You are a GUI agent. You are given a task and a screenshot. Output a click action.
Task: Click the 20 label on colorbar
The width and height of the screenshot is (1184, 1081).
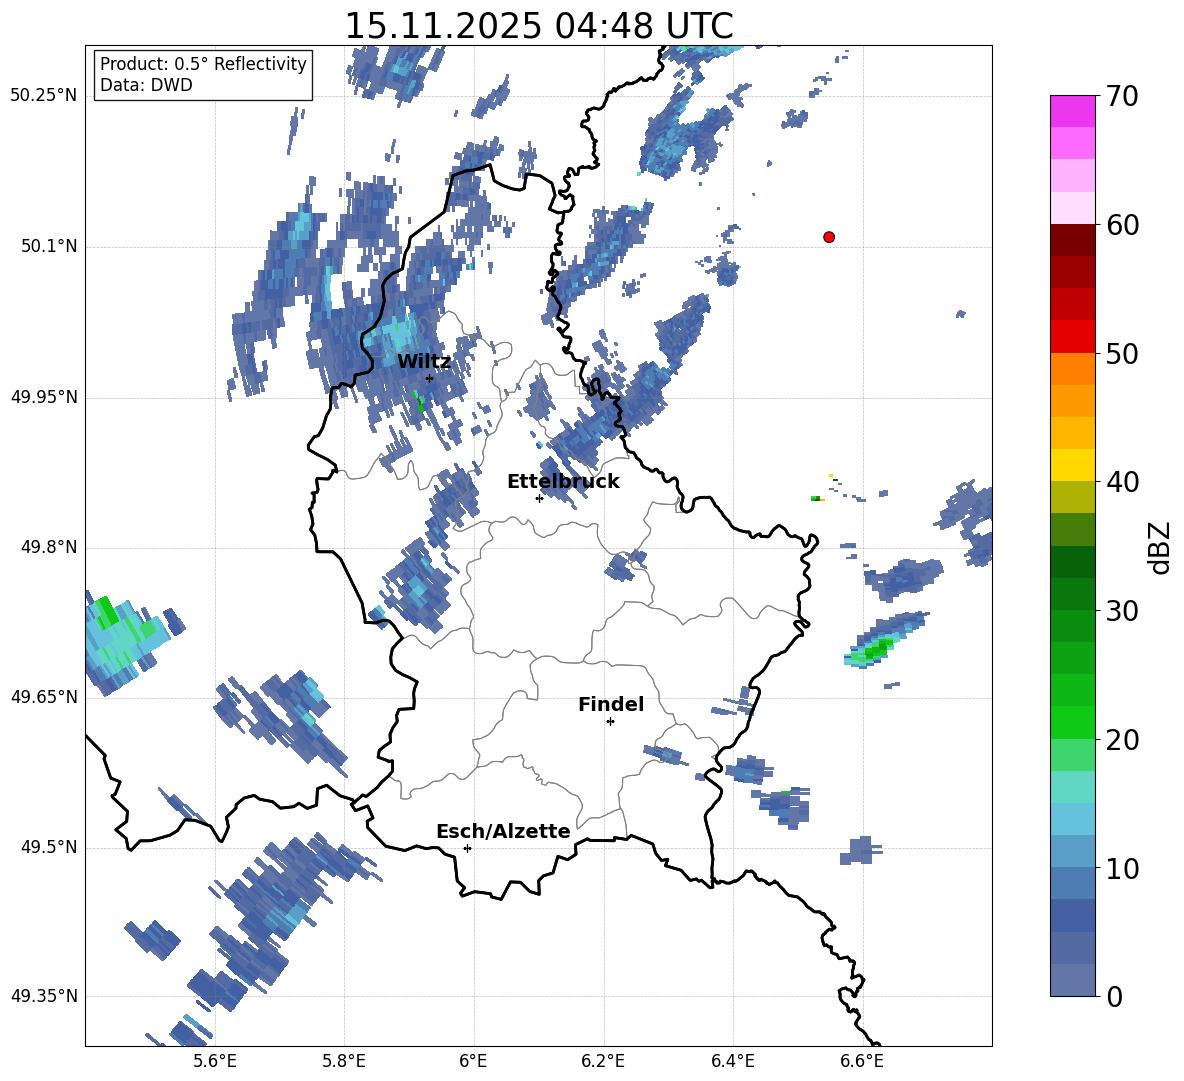coord(1122,740)
